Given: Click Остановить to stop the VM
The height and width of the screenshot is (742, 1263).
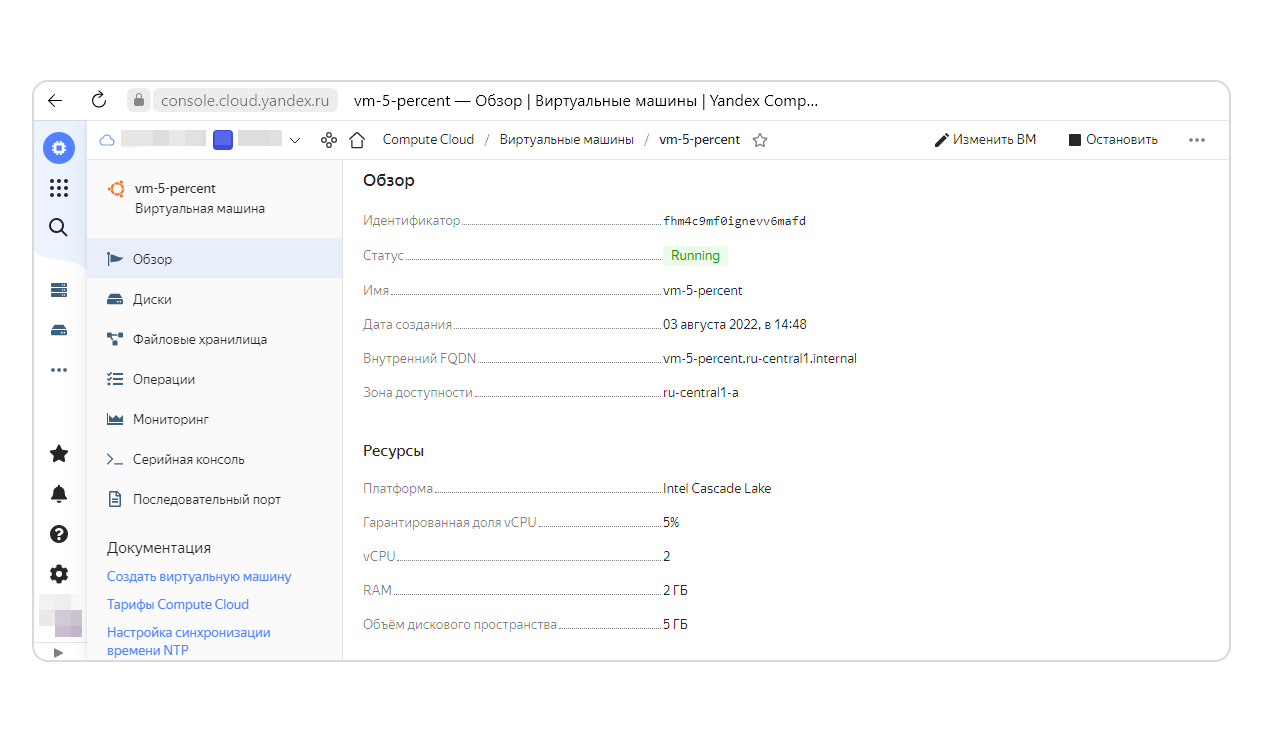Looking at the screenshot, I should coord(1113,140).
